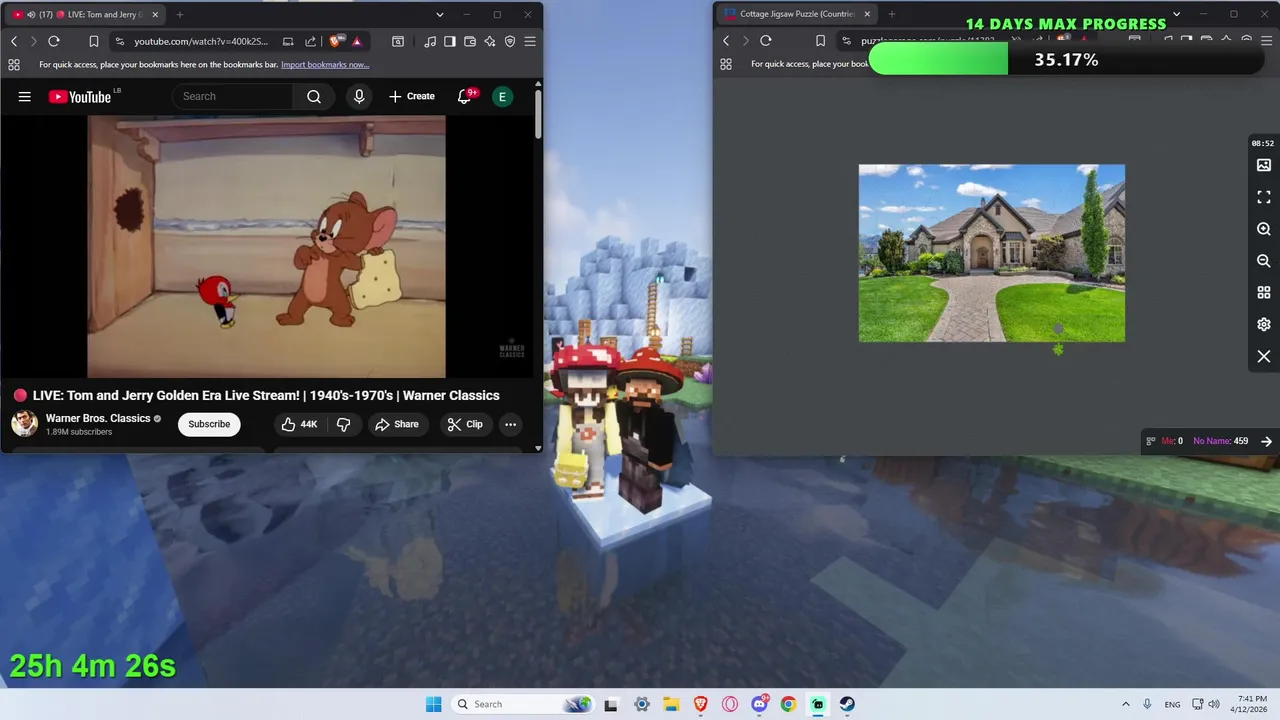The image size is (1280, 720).
Task: Click the cottage jigsaw puzzle image
Action: click(x=992, y=253)
